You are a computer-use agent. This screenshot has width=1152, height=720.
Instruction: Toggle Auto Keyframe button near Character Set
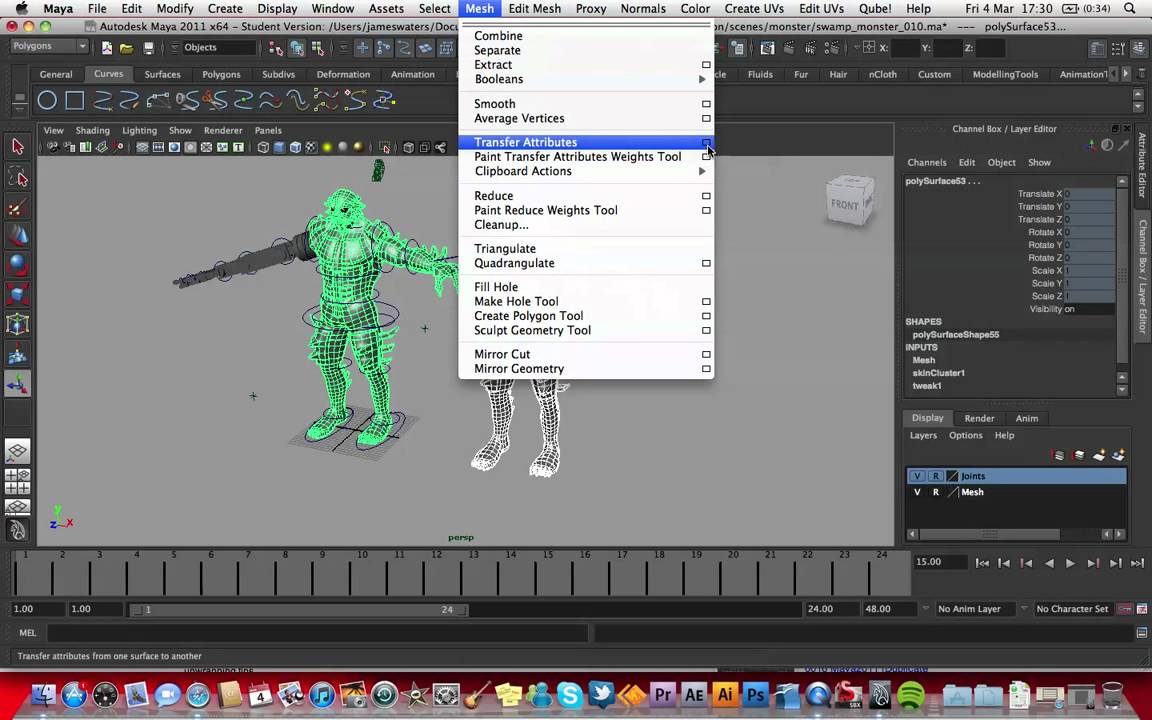(1124, 609)
